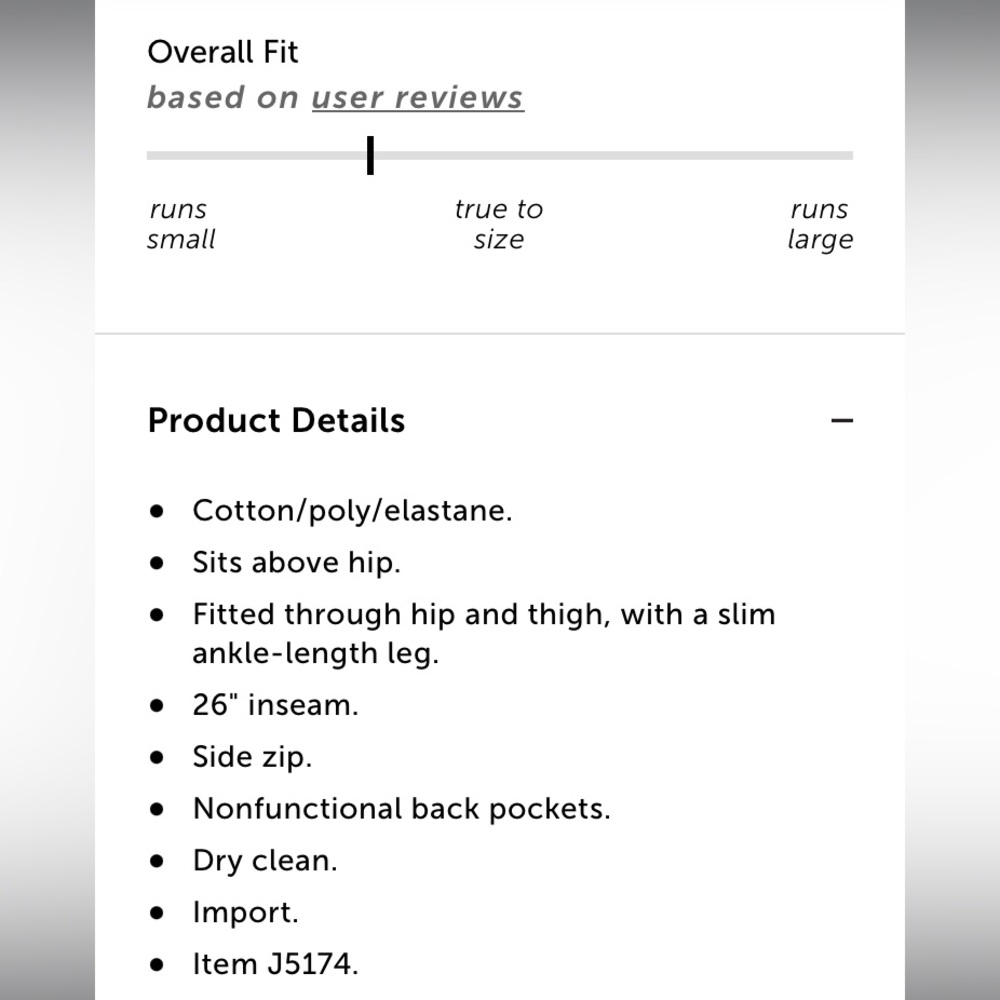Click the Overall Fit heading
This screenshot has width=1000, height=1000.
[x=222, y=51]
